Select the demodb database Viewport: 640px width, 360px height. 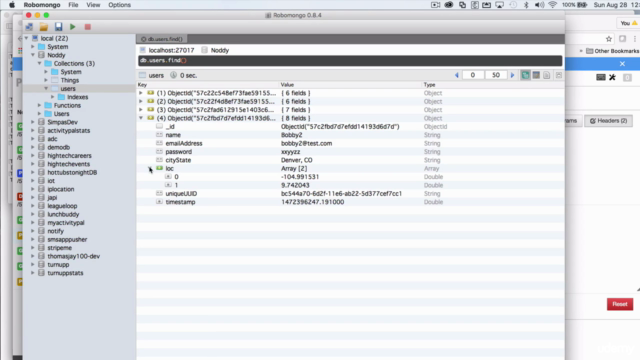coord(58,147)
